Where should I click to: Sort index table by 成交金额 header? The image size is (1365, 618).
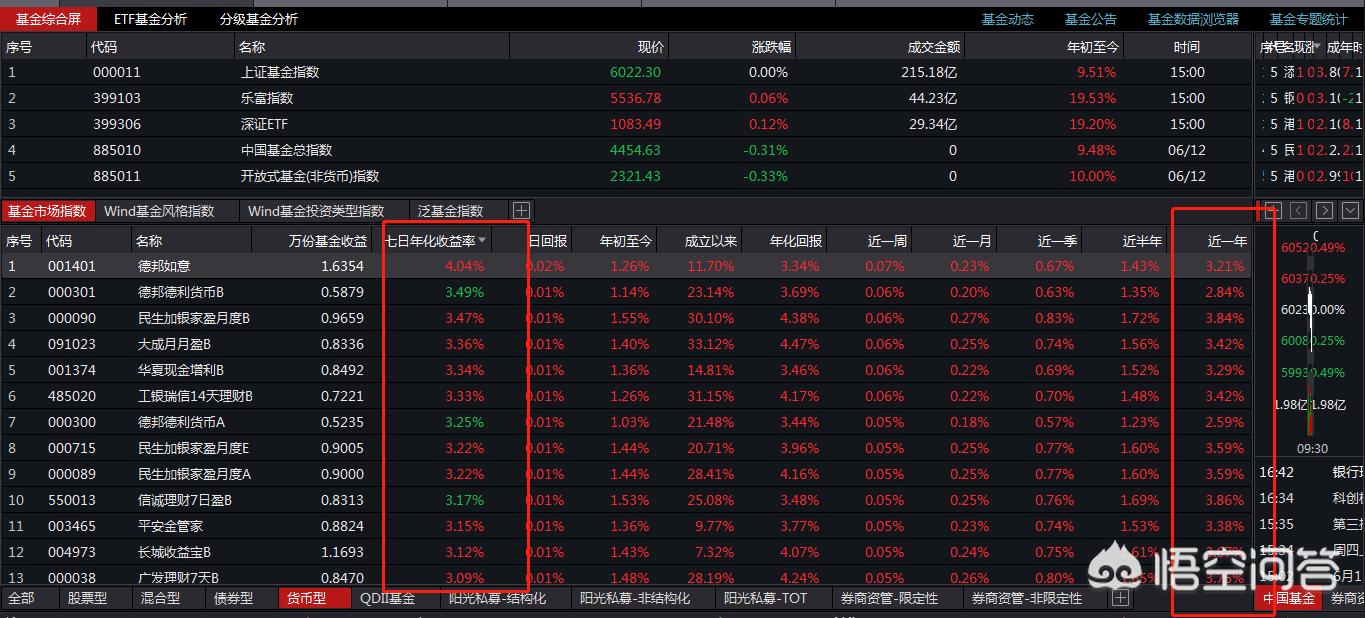tap(934, 47)
